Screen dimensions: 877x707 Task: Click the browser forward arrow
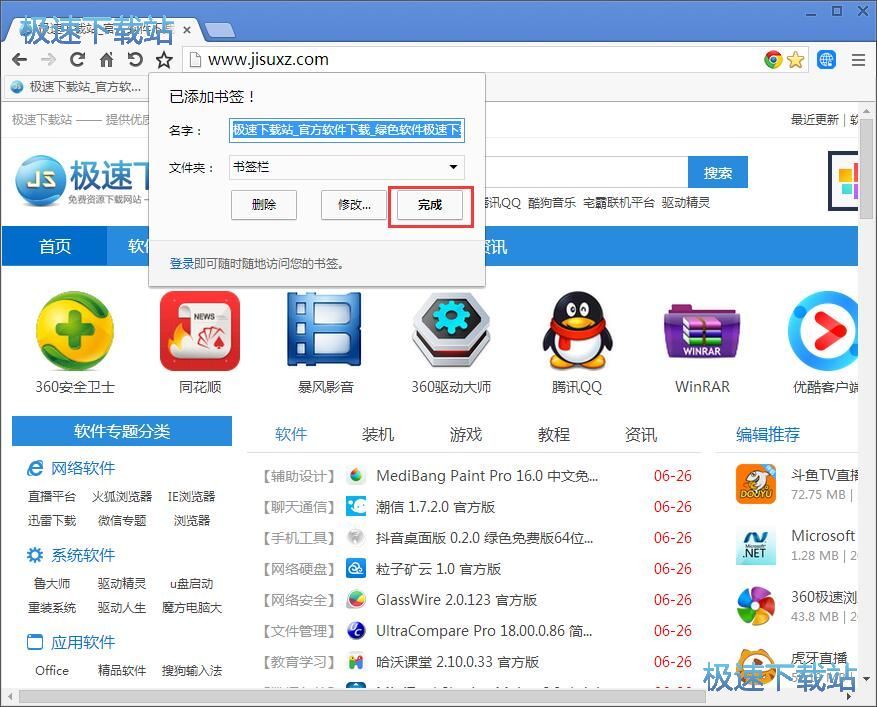49,59
